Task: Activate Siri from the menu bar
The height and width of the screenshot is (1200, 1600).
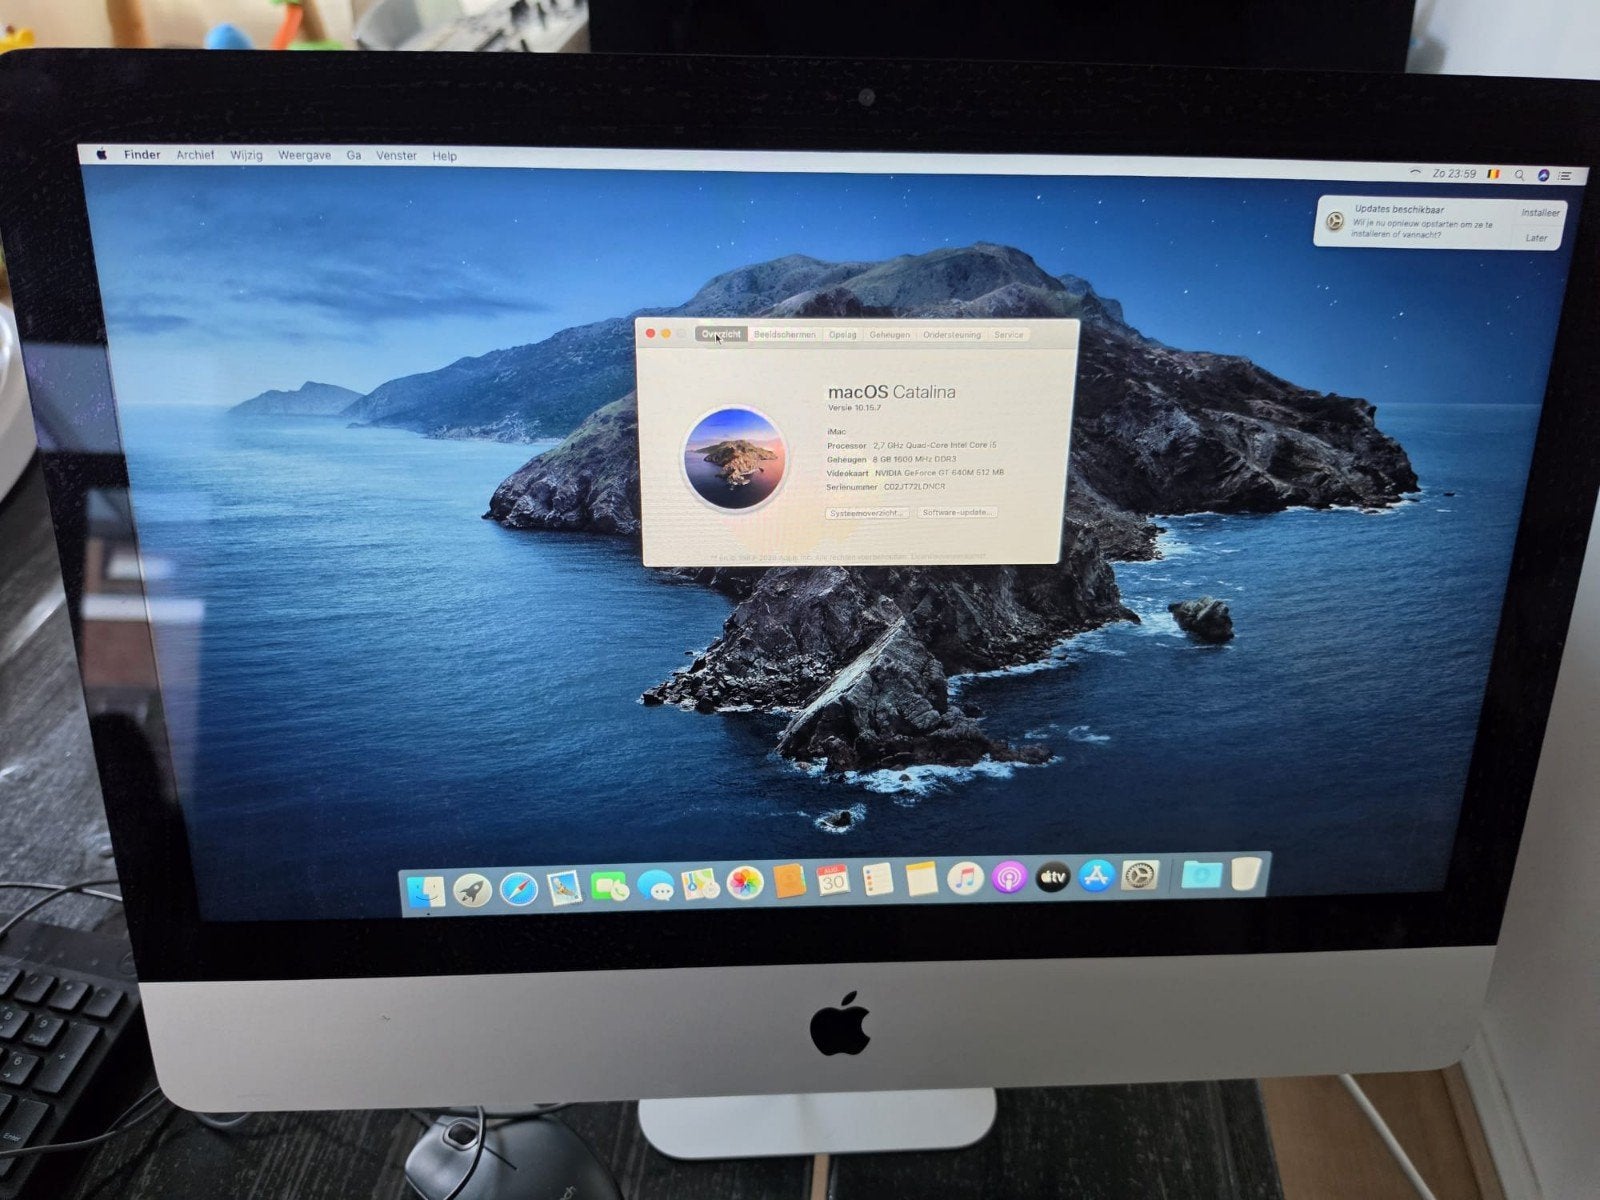Action: click(1544, 175)
